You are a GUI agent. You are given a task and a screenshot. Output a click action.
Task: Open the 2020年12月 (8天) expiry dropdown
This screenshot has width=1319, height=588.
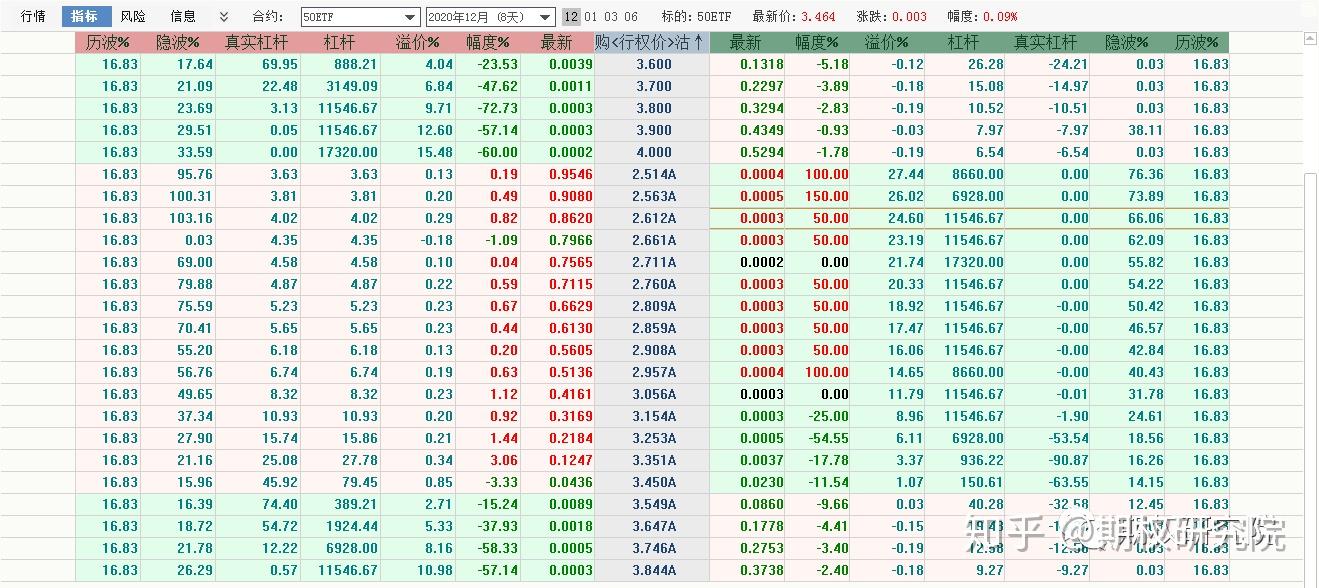(480, 16)
